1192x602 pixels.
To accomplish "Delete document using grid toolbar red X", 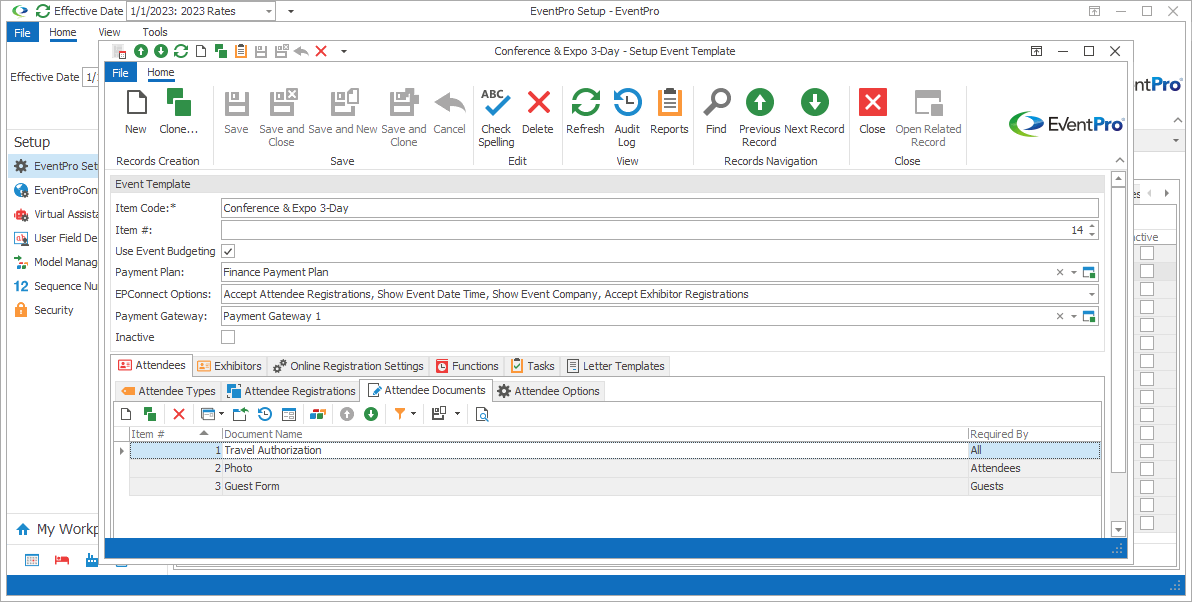I will click(x=179, y=413).
